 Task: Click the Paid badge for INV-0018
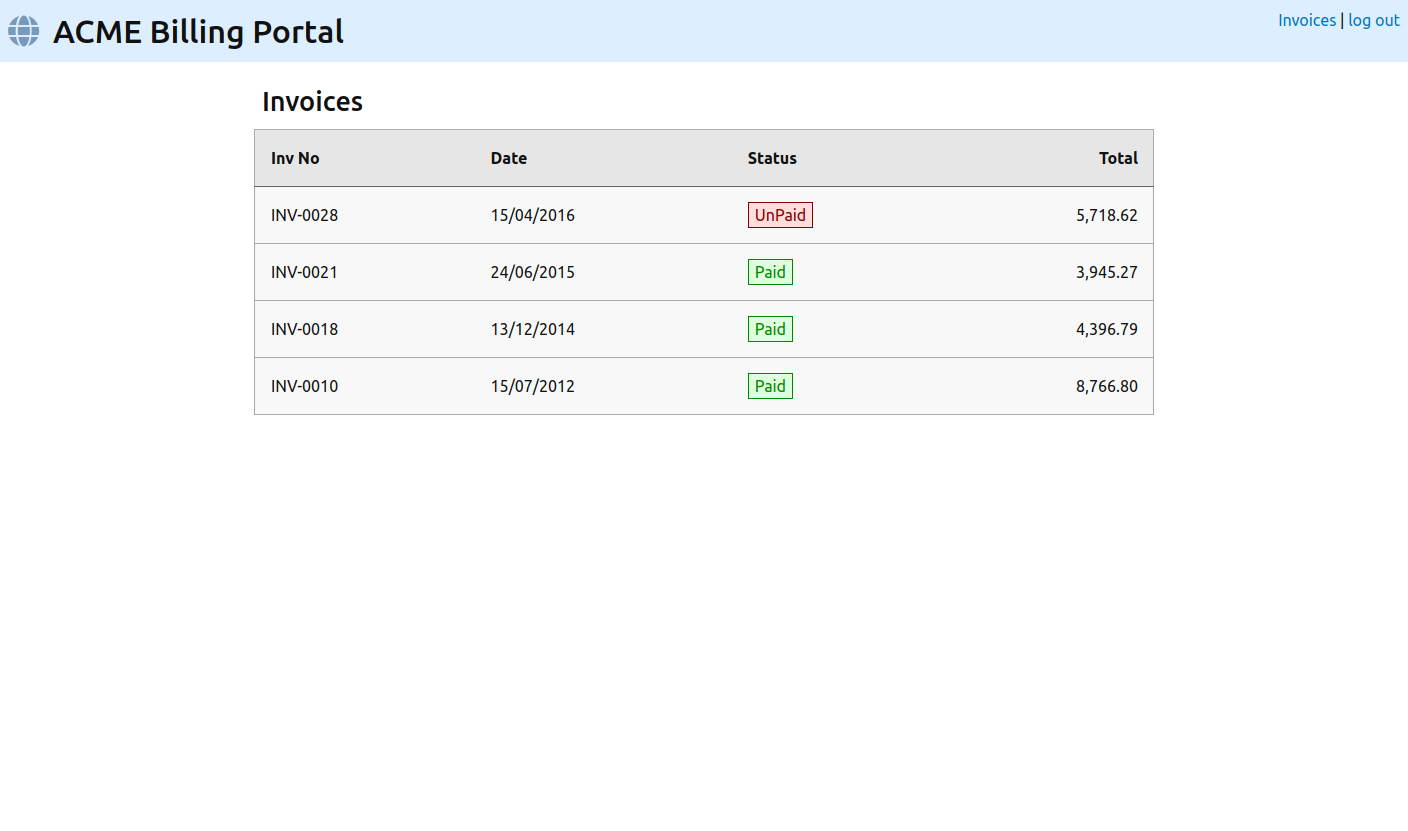tap(770, 329)
